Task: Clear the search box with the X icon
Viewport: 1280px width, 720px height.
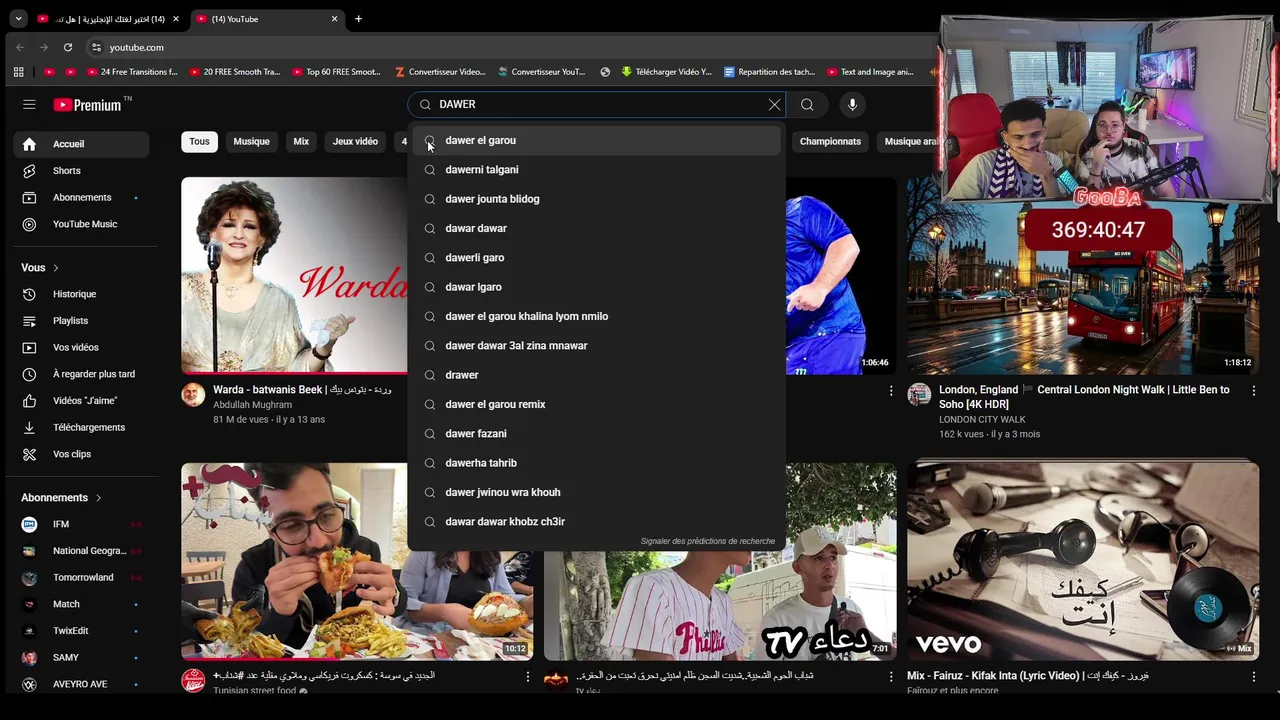Action: point(774,104)
